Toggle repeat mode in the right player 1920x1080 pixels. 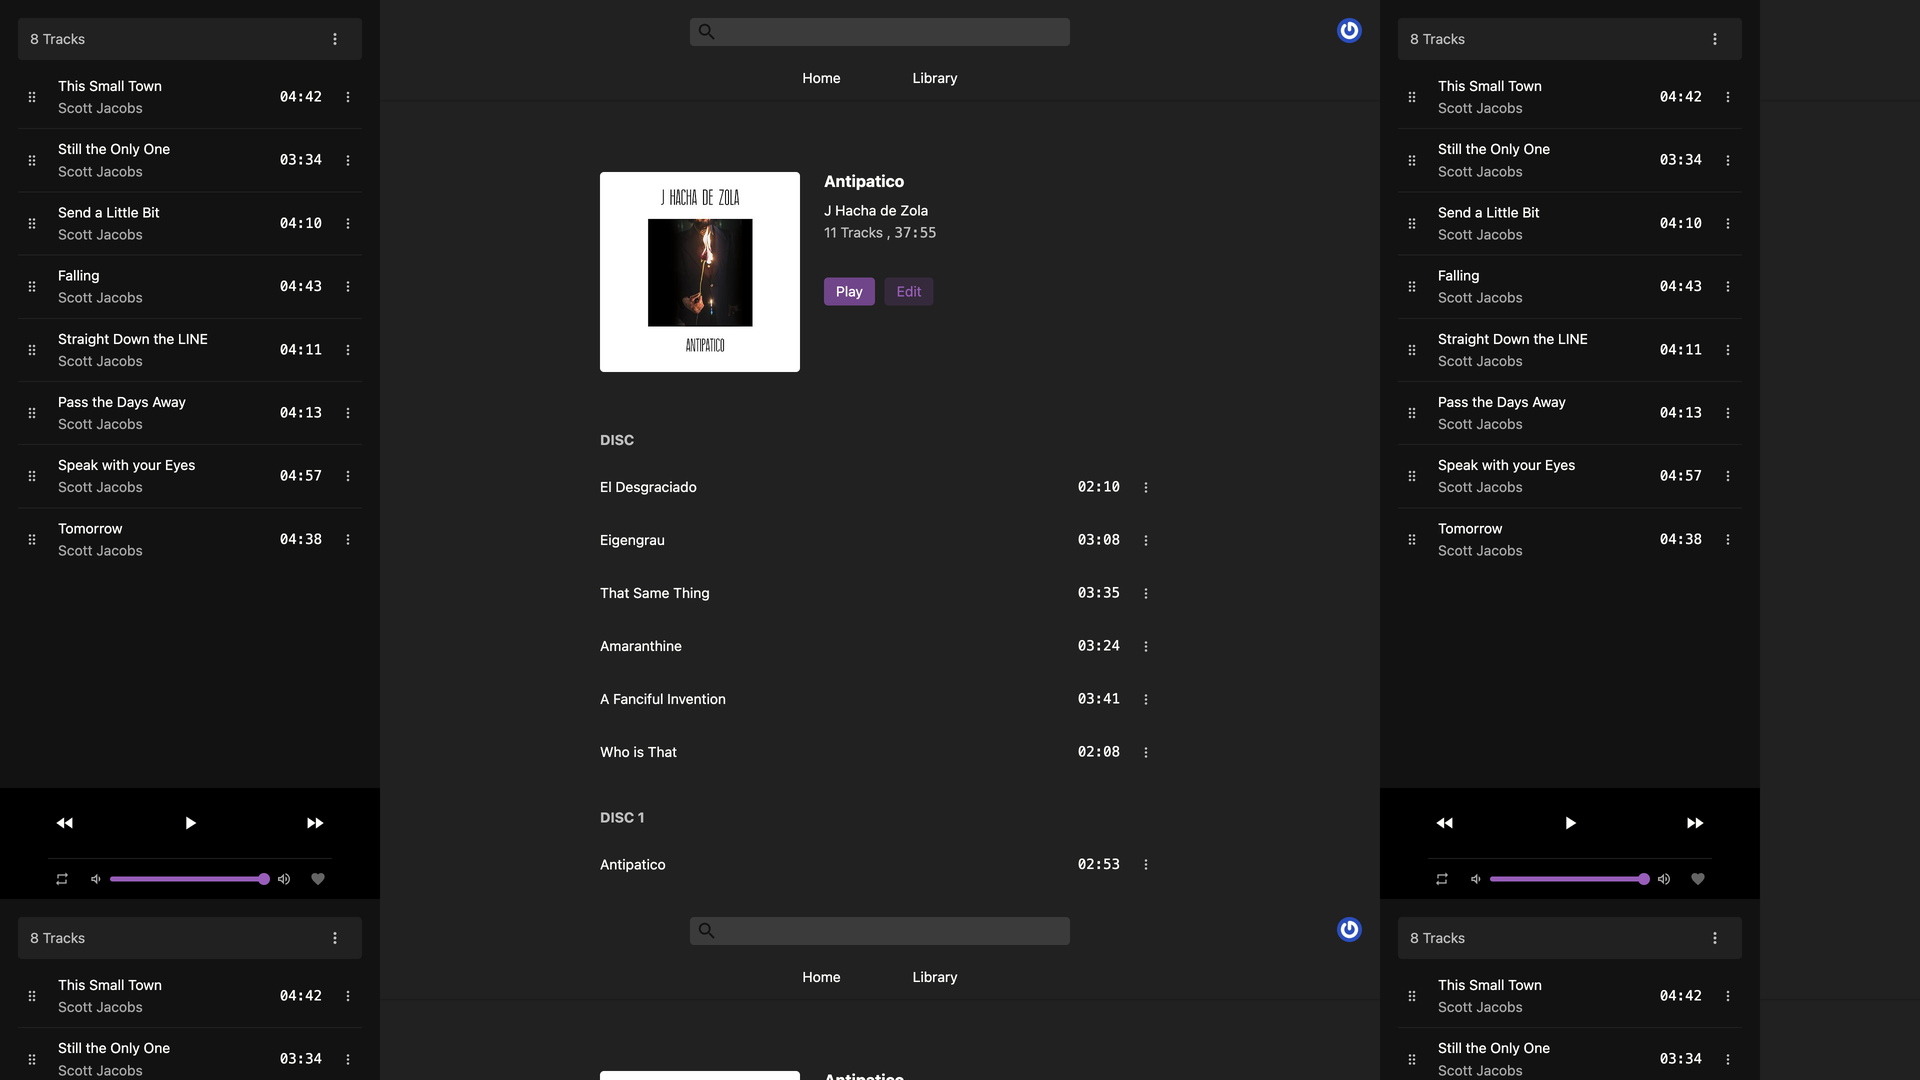pos(1442,879)
